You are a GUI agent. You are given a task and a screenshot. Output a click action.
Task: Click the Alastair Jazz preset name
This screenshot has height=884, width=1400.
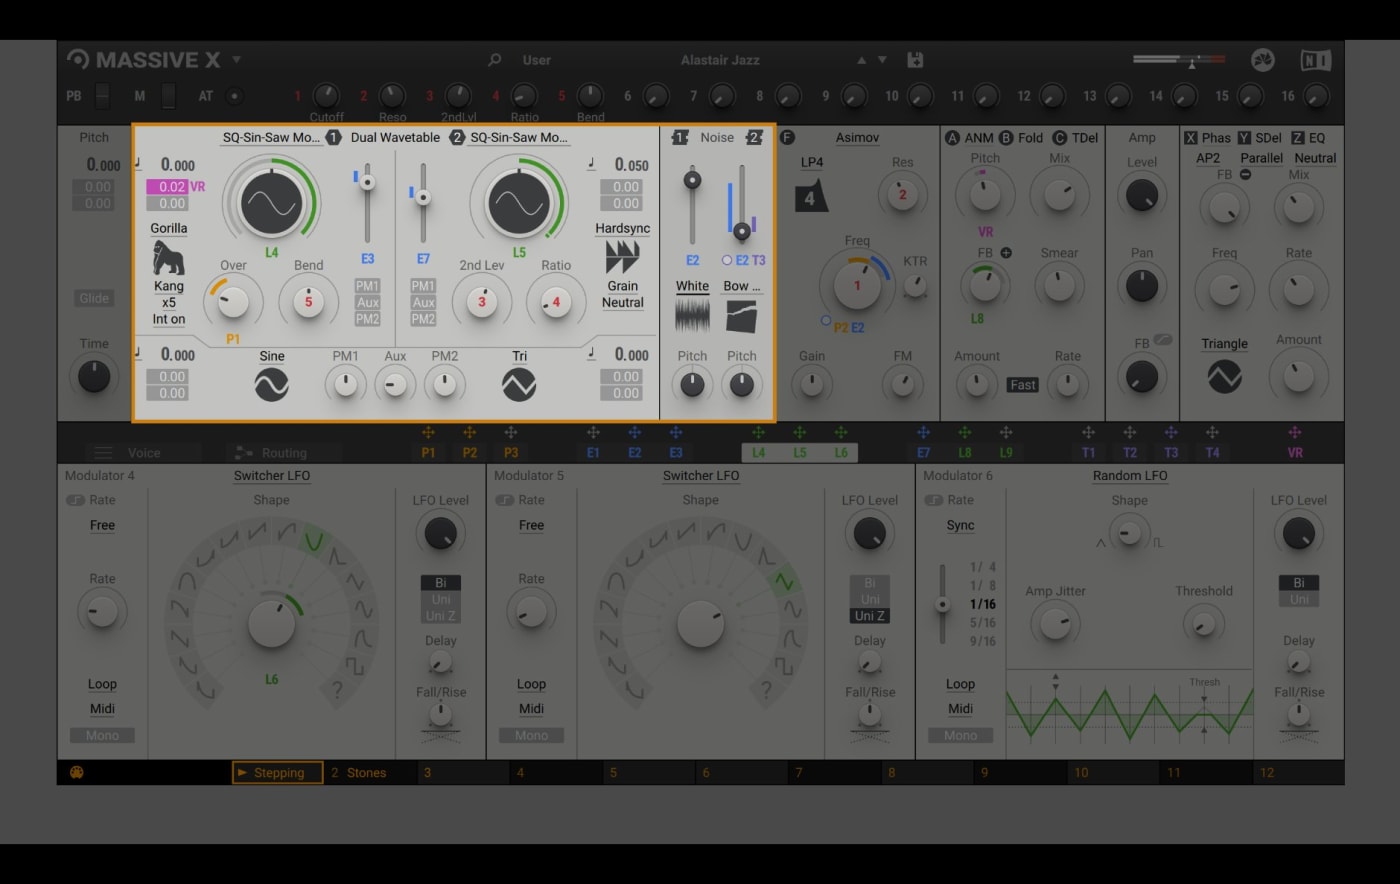pos(720,60)
